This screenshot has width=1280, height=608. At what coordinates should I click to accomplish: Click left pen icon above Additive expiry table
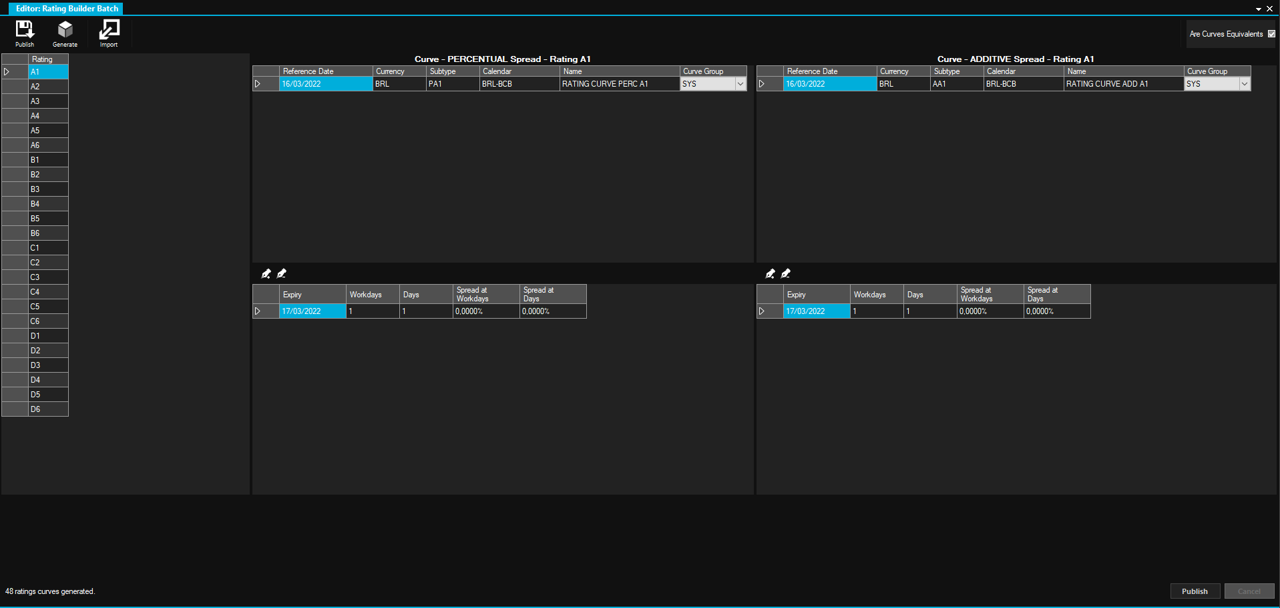(770, 273)
